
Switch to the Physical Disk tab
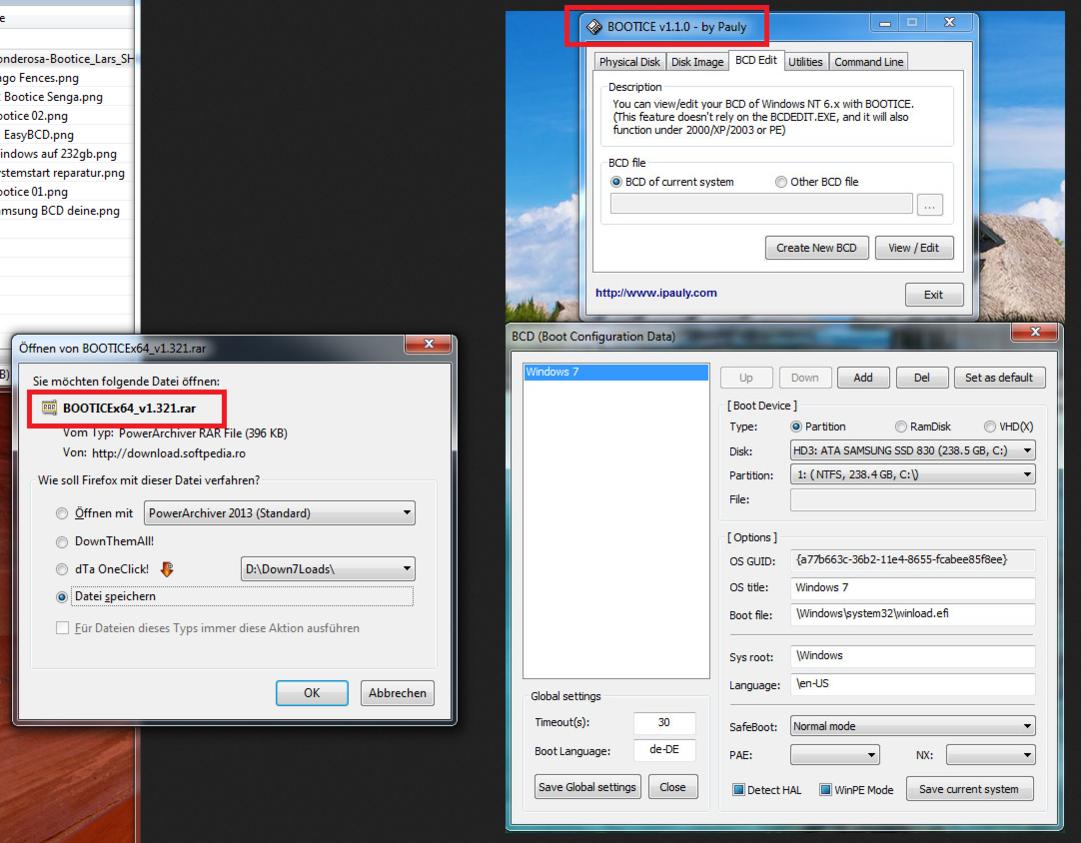click(629, 61)
